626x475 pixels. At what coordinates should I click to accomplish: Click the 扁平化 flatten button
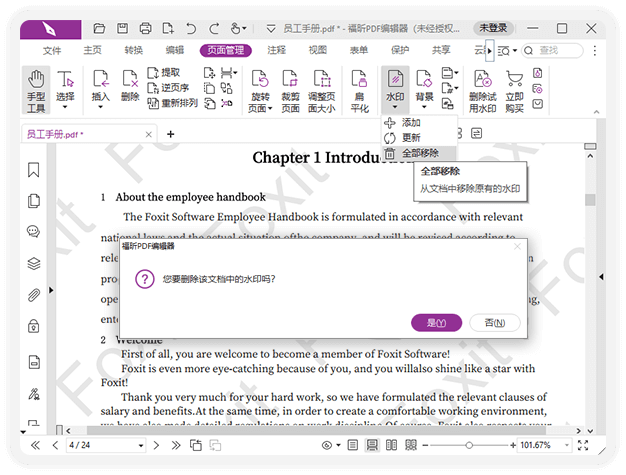359,91
